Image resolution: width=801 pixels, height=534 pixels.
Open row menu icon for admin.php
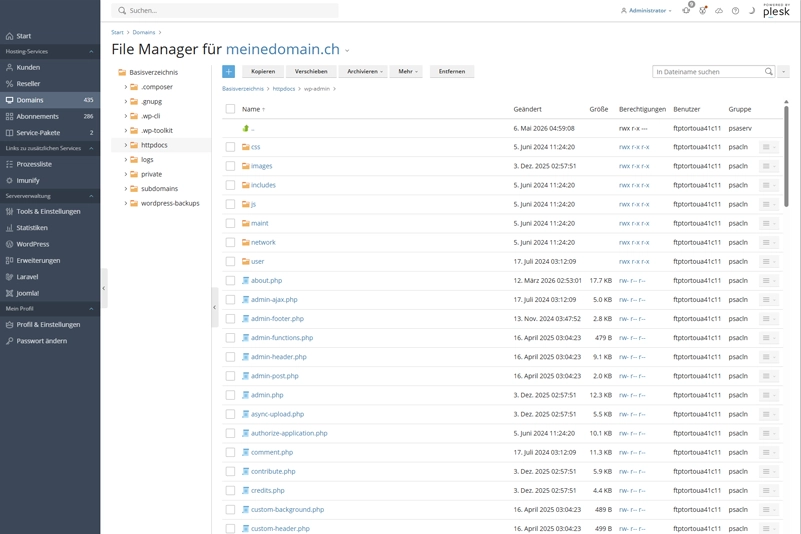point(769,395)
